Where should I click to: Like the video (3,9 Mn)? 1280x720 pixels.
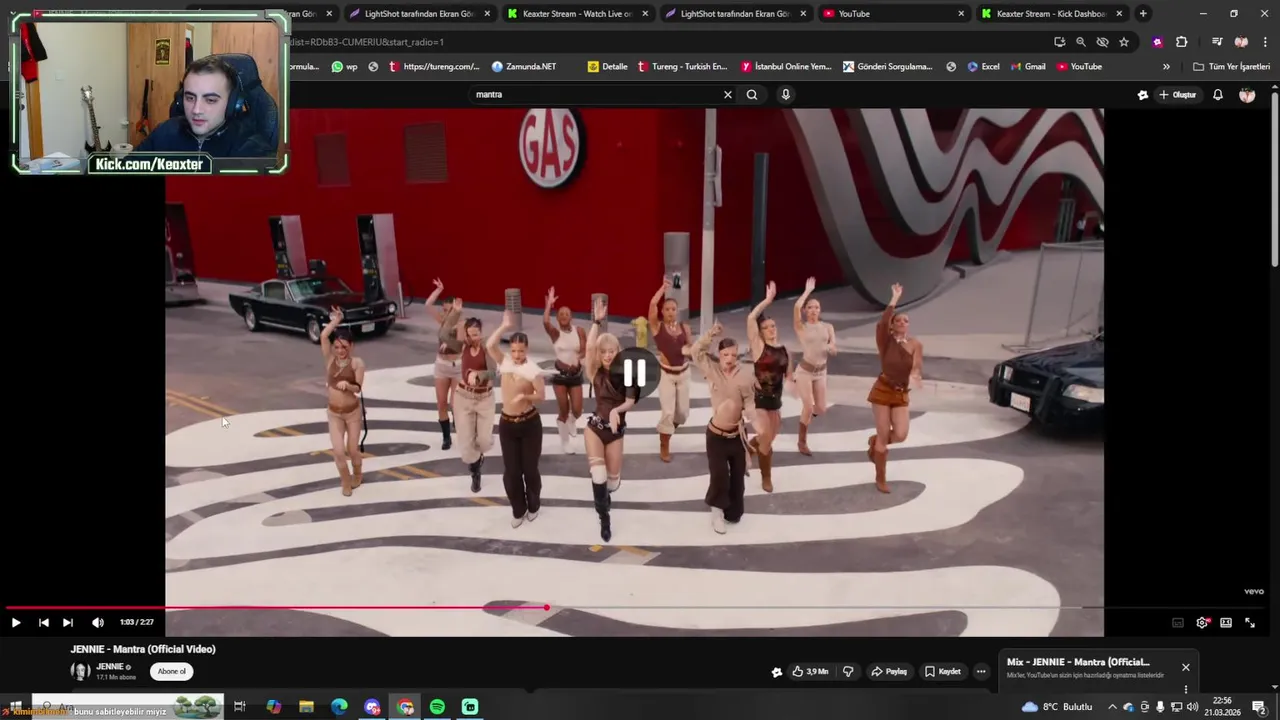point(810,671)
